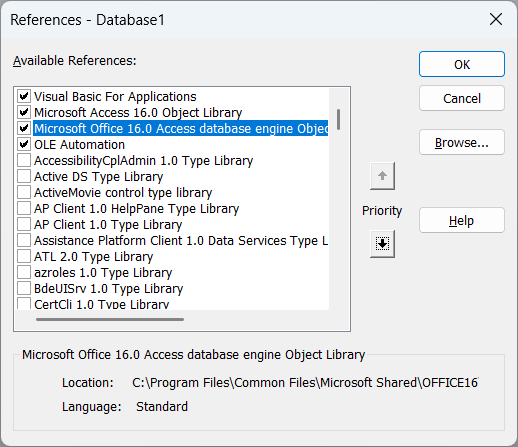This screenshot has height=447, width=518.
Task: Open the Help button
Action: click(462, 220)
